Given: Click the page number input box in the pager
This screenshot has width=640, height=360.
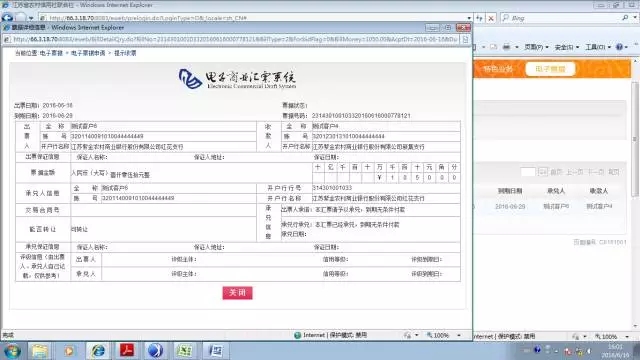Looking at the screenshot, I should [x=528, y=172].
